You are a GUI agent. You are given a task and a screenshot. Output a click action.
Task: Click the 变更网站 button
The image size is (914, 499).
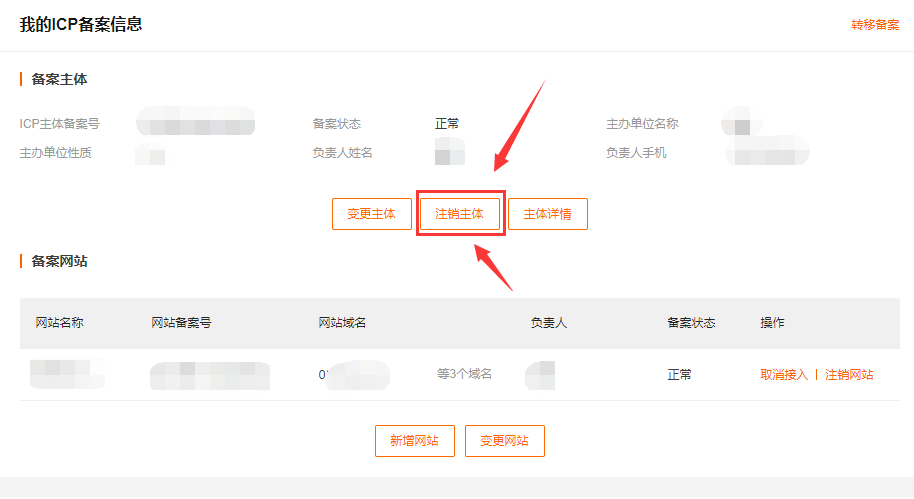pos(505,441)
